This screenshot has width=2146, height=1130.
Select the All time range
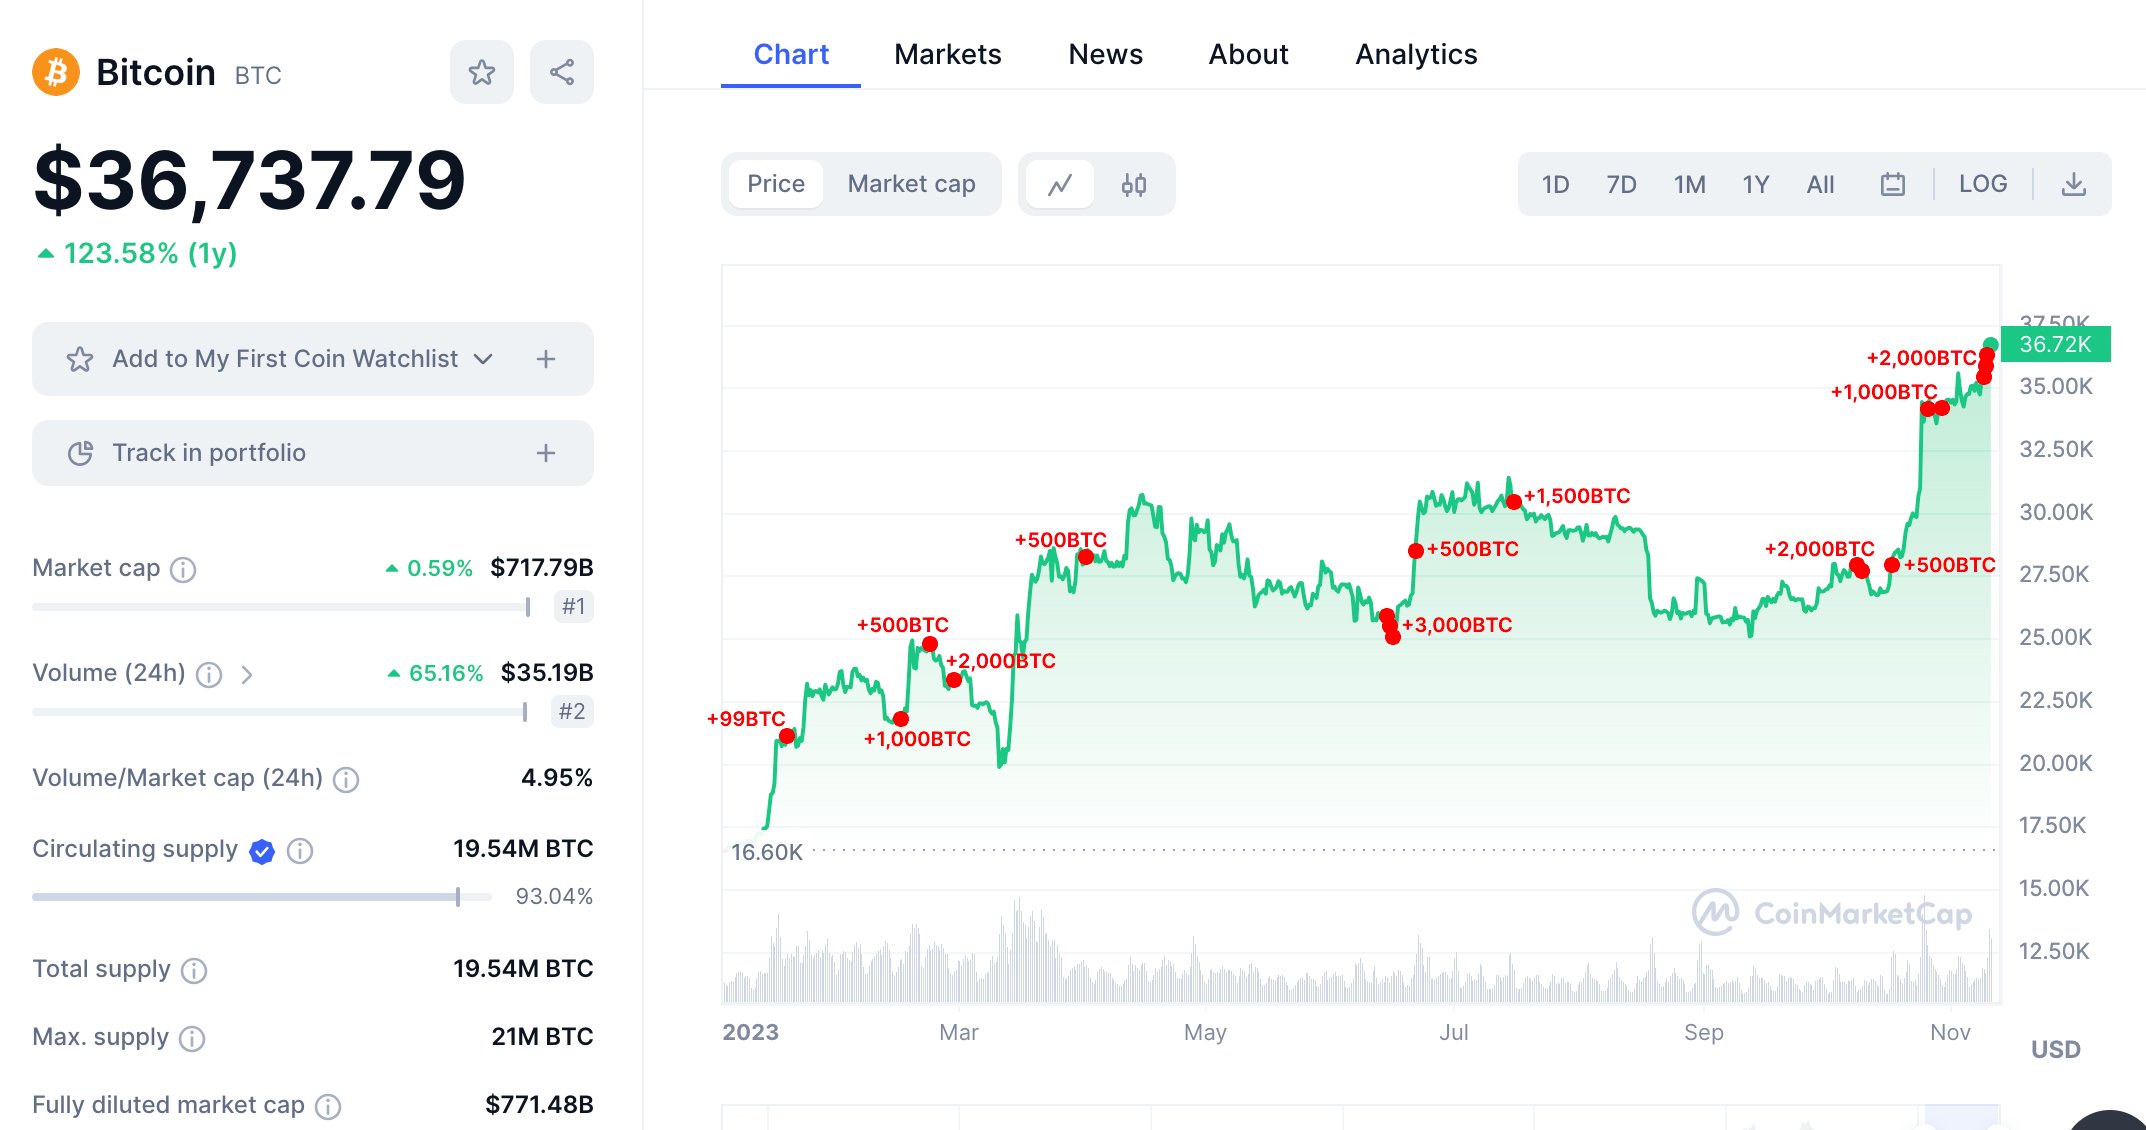(1820, 184)
